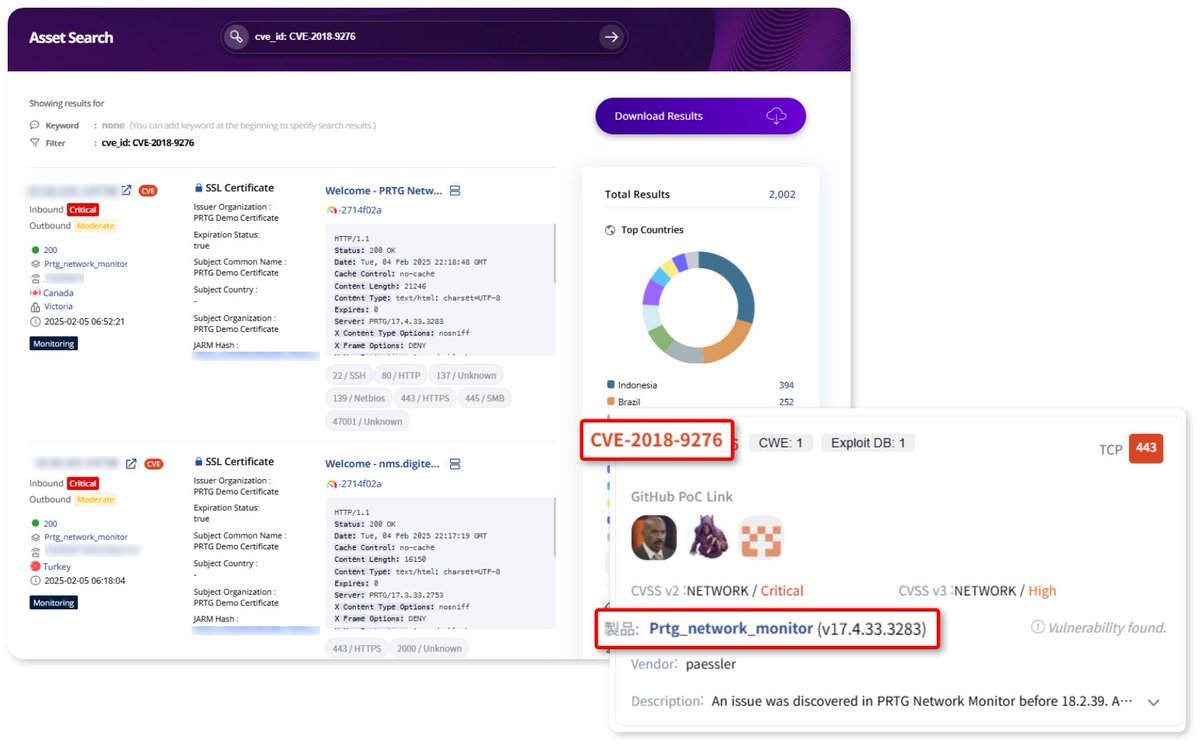
Task: Open the Welcome - nms.digite... result title
Action: 383,464
